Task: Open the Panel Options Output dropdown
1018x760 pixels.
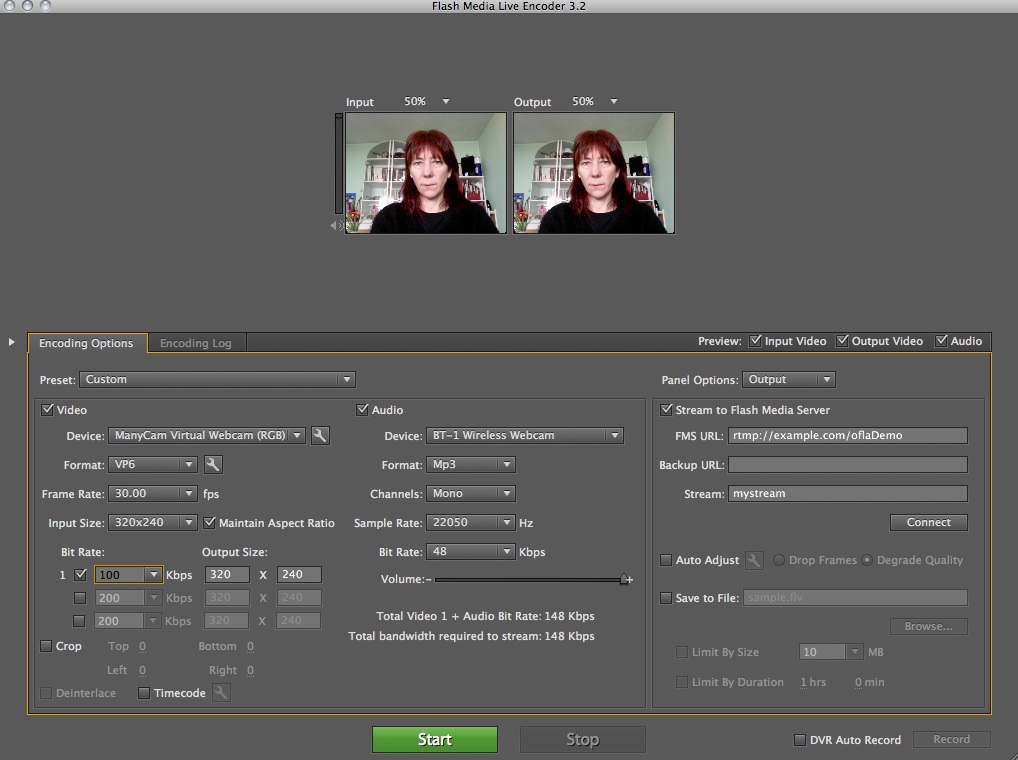Action: click(x=789, y=380)
